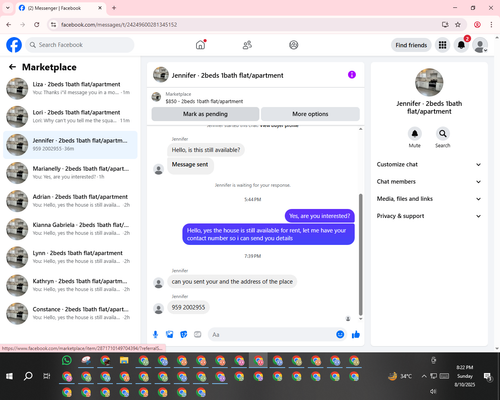Open Windows taskbar search

(28, 376)
